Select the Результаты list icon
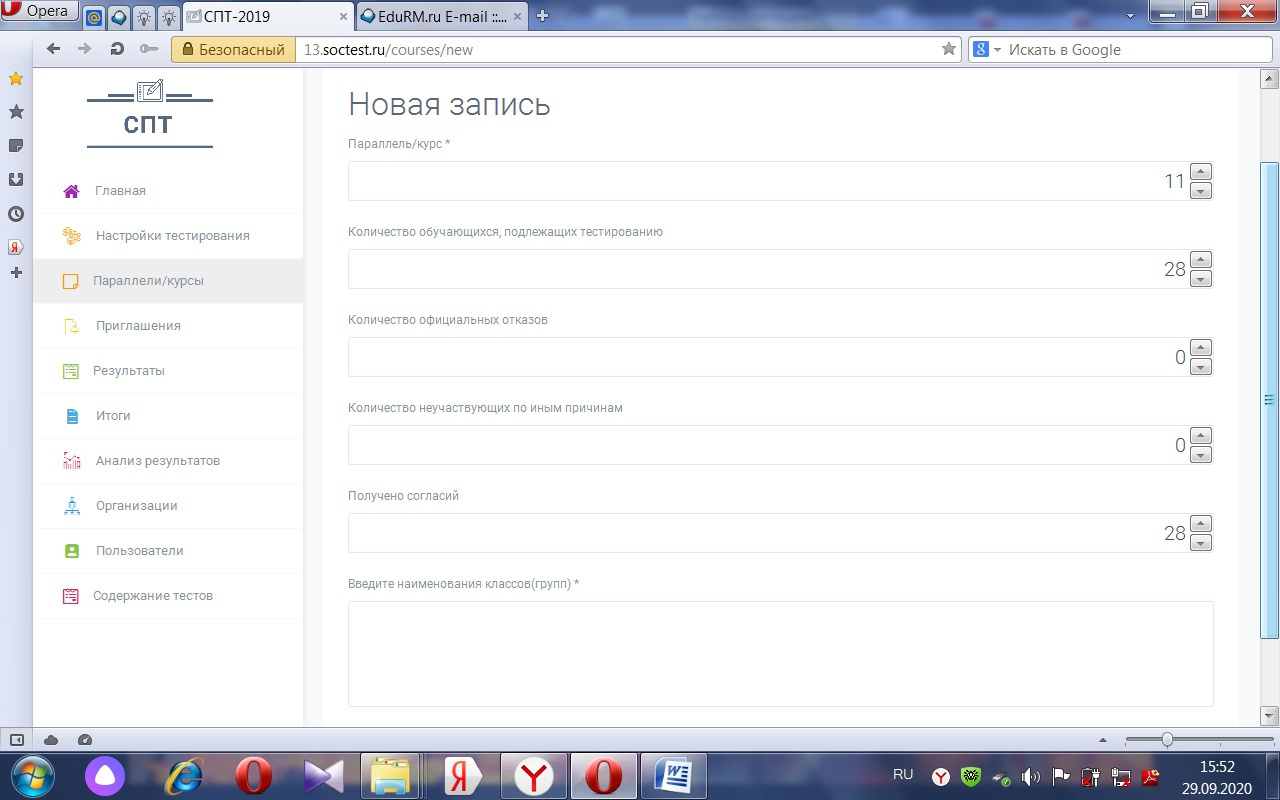Image resolution: width=1280 pixels, height=800 pixels. click(x=71, y=371)
